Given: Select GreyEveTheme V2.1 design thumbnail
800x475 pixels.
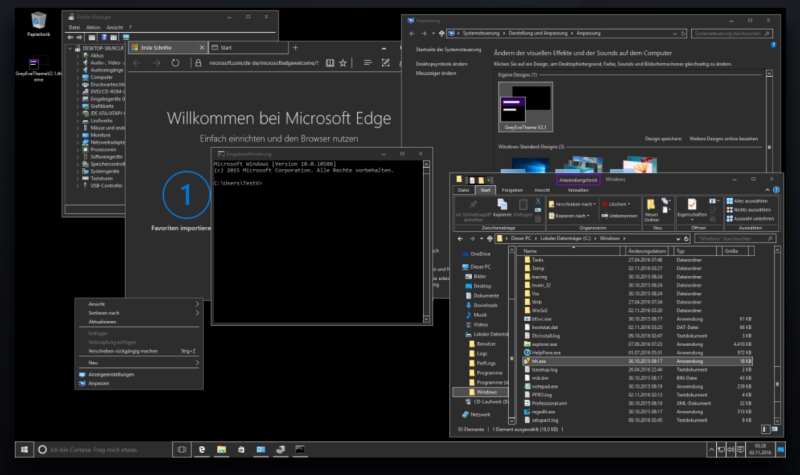Looking at the screenshot, I should 526,107.
